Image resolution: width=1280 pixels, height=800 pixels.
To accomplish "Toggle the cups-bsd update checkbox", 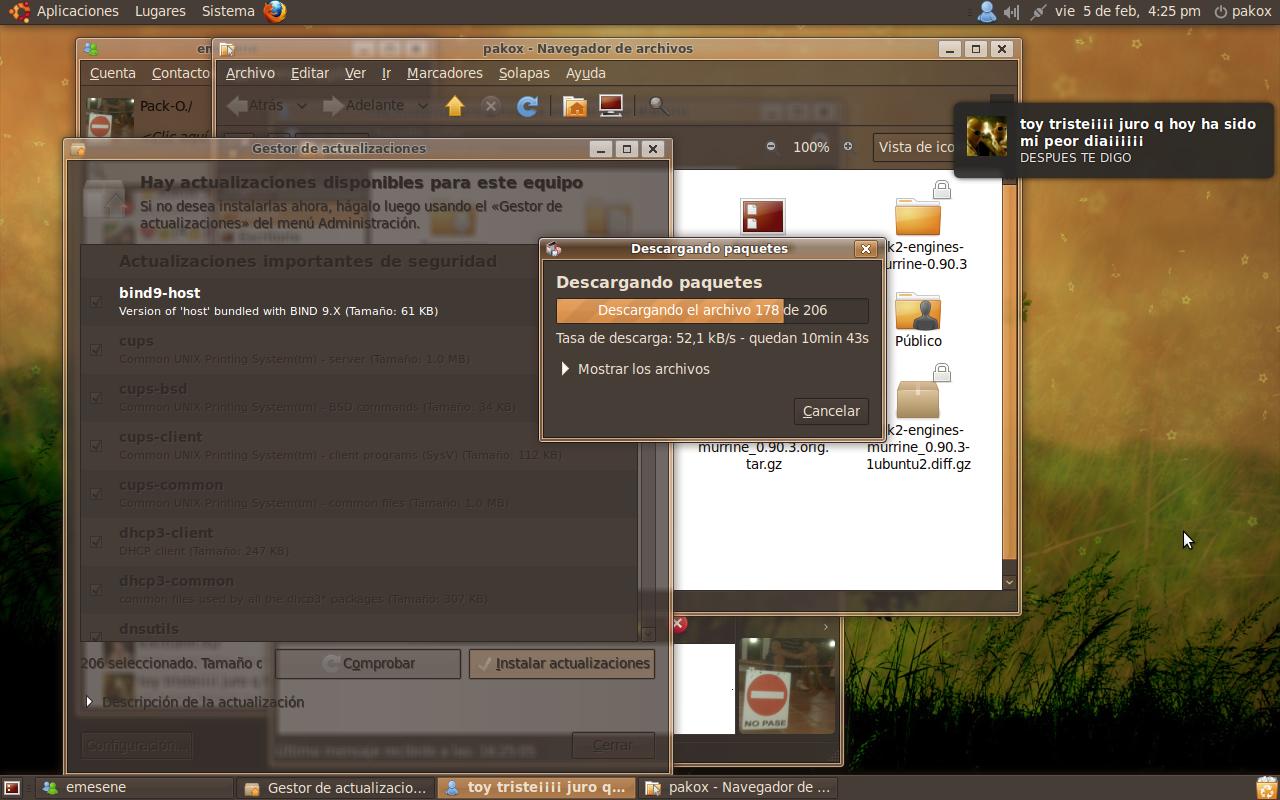I will [x=96, y=397].
